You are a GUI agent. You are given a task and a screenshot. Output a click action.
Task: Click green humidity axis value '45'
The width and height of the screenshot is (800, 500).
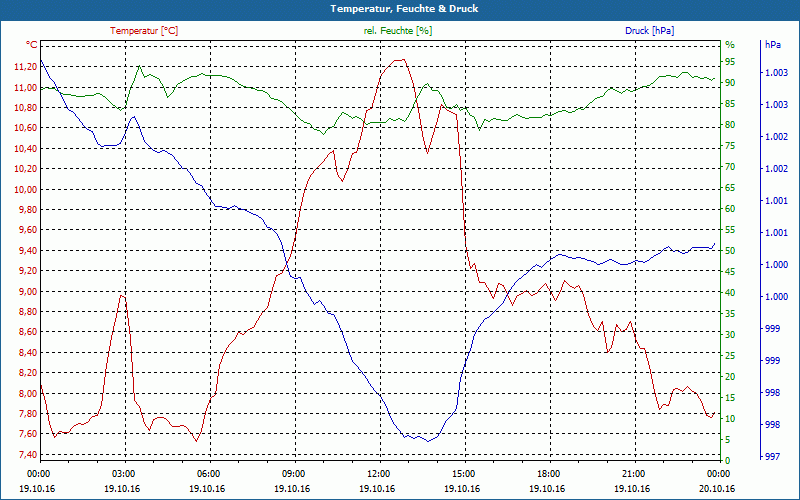(730, 272)
